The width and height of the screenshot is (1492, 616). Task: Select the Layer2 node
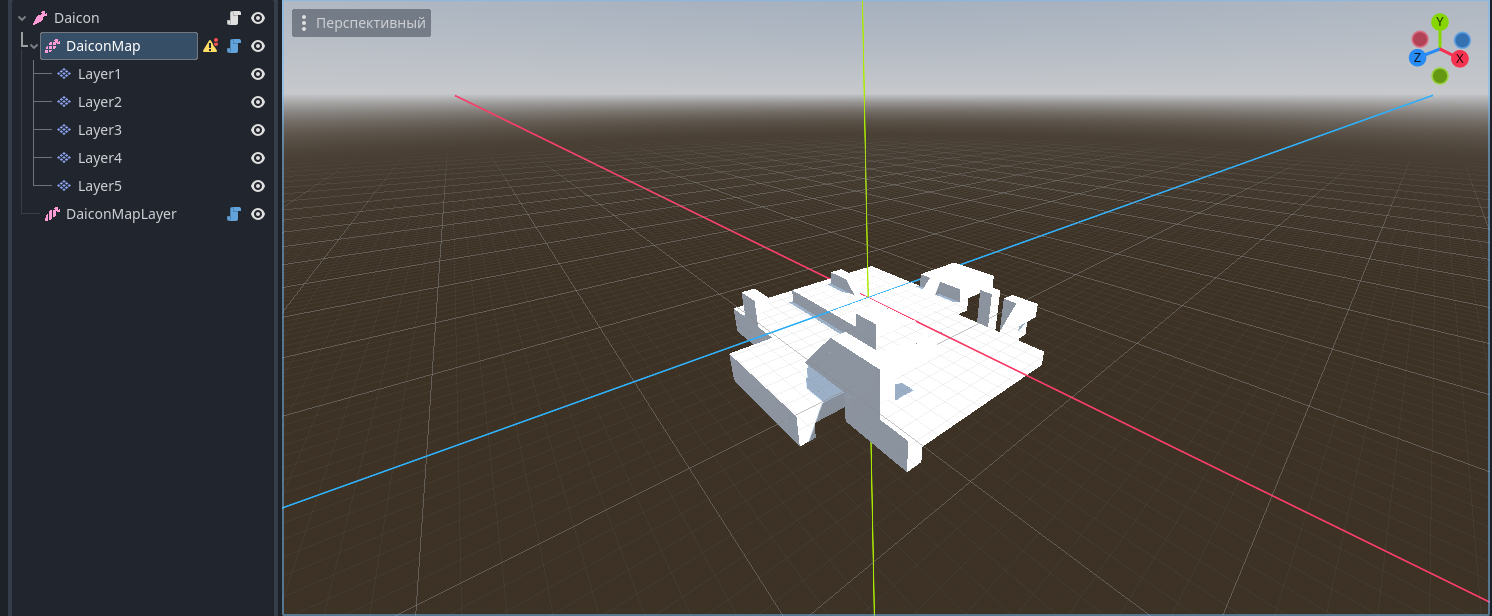(x=100, y=102)
